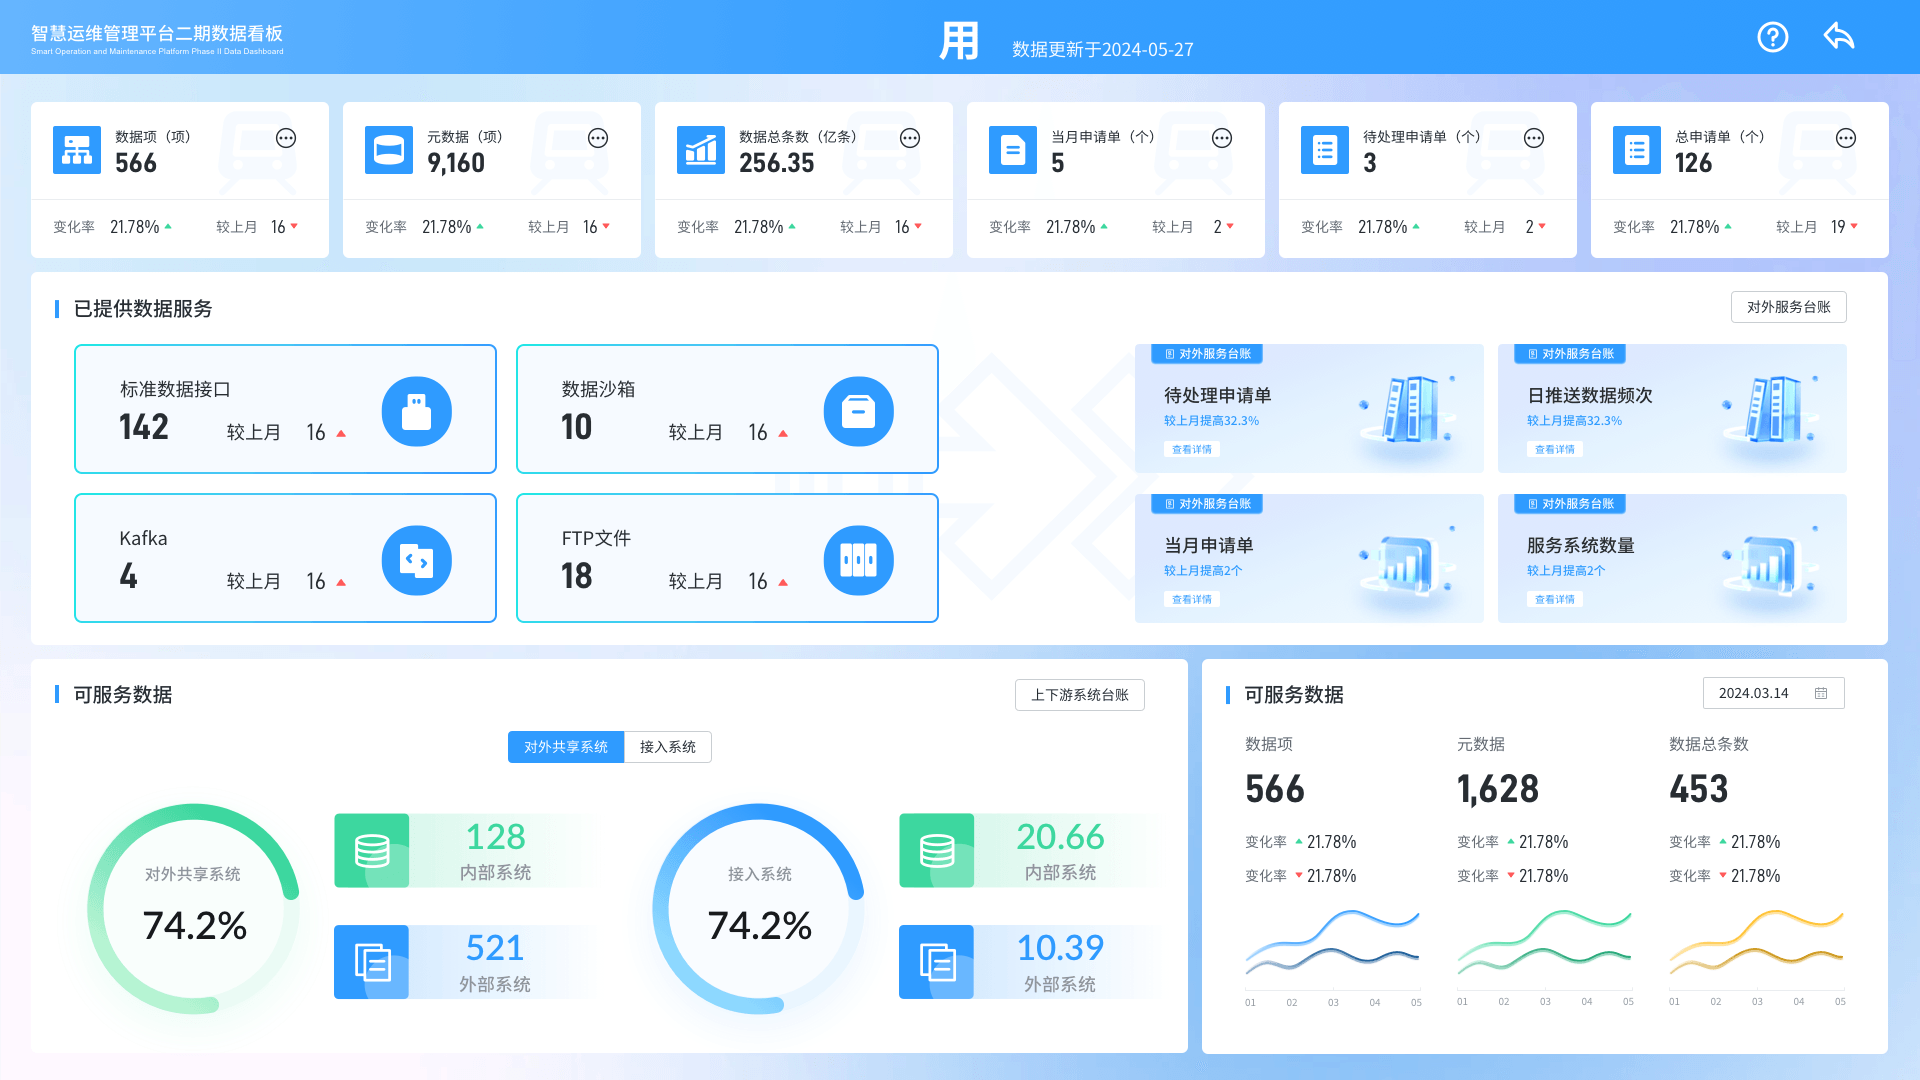Click the 元数据 database icon
Image resolution: width=1920 pixels, height=1080 pixels.
pyautogui.click(x=389, y=150)
